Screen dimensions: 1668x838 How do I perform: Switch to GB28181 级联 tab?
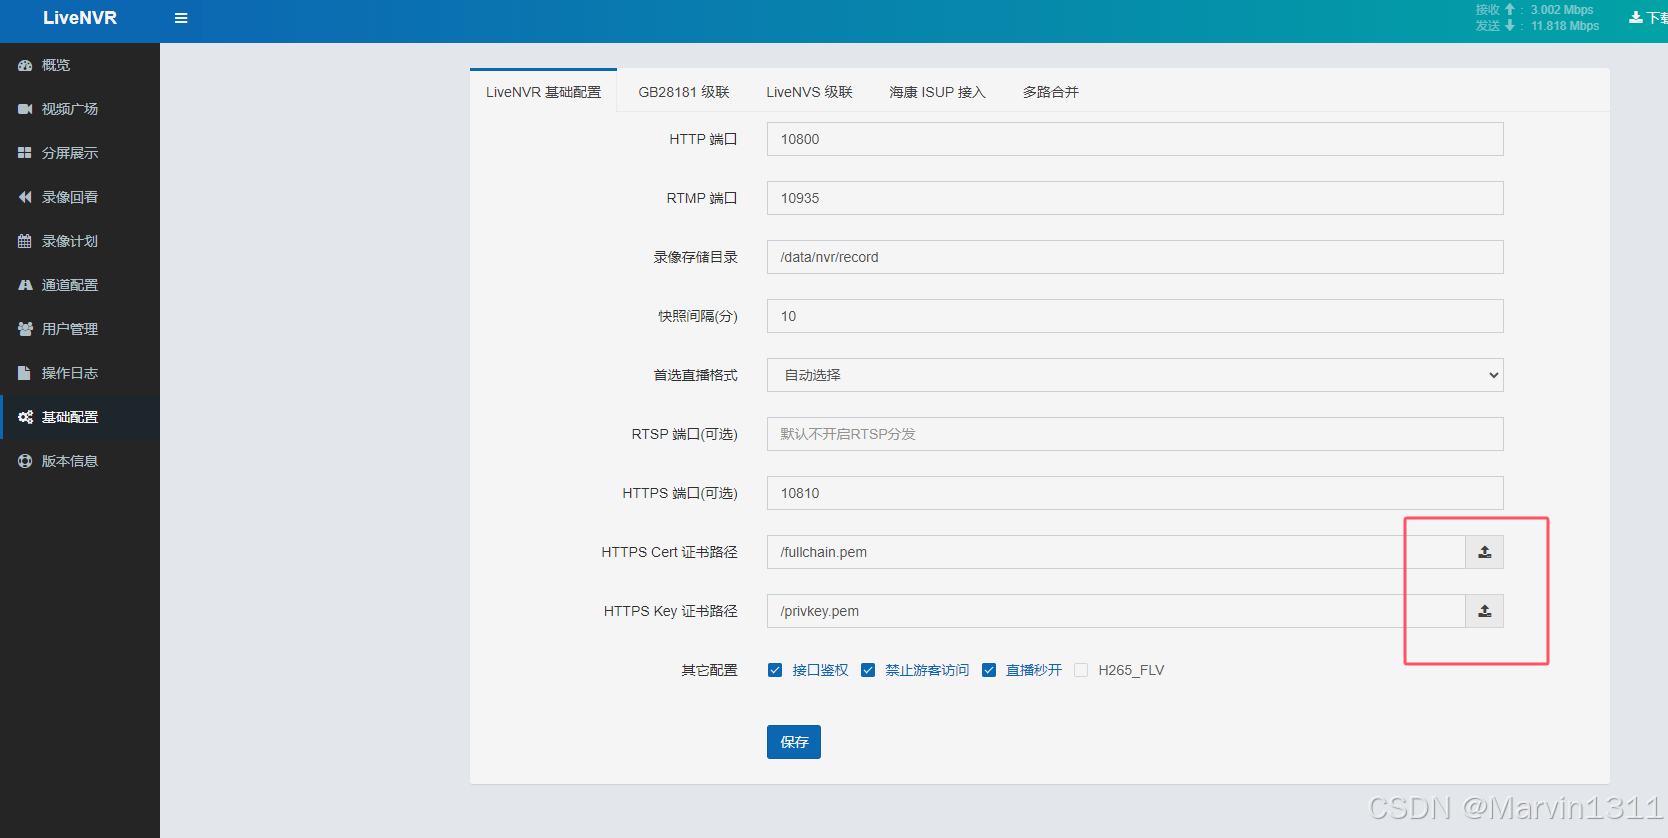point(684,92)
